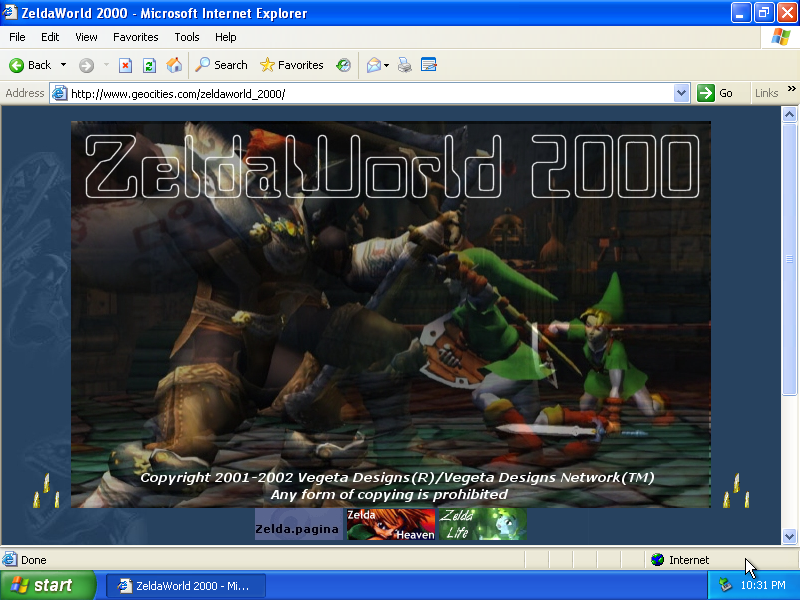Open the Back history dropdown arrow

63,65
